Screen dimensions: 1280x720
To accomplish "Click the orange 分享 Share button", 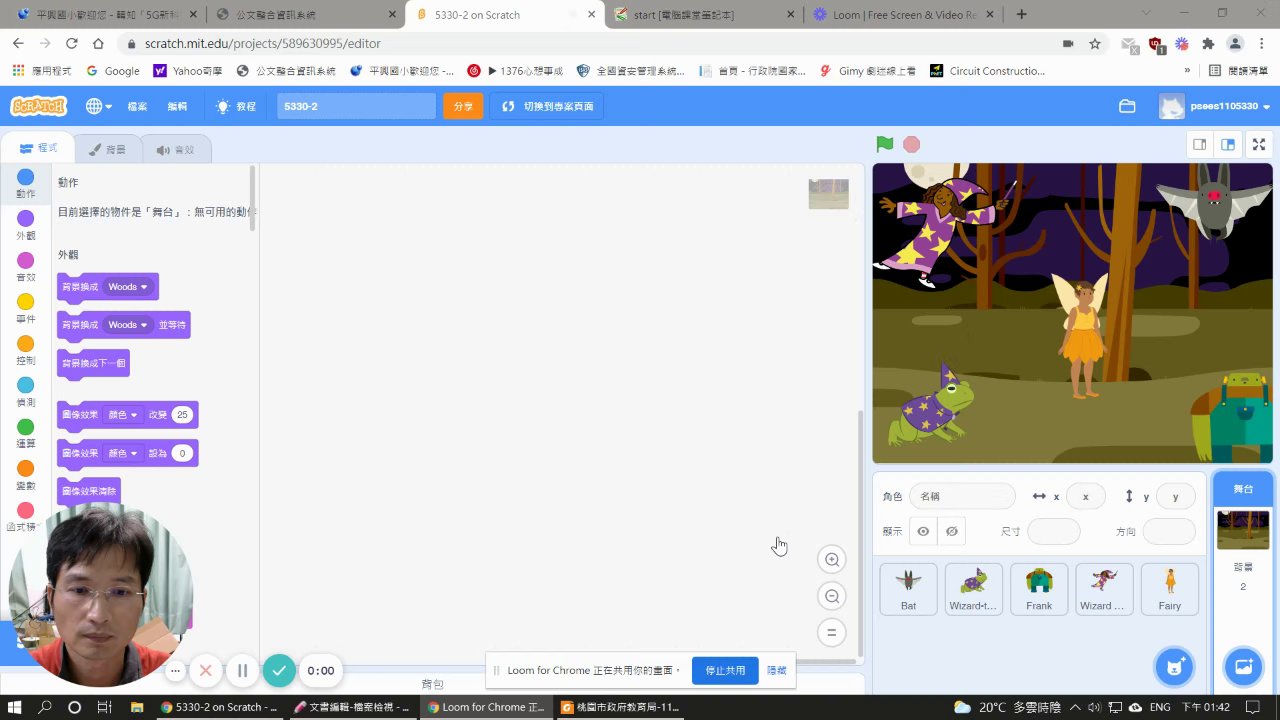I will [x=463, y=106].
